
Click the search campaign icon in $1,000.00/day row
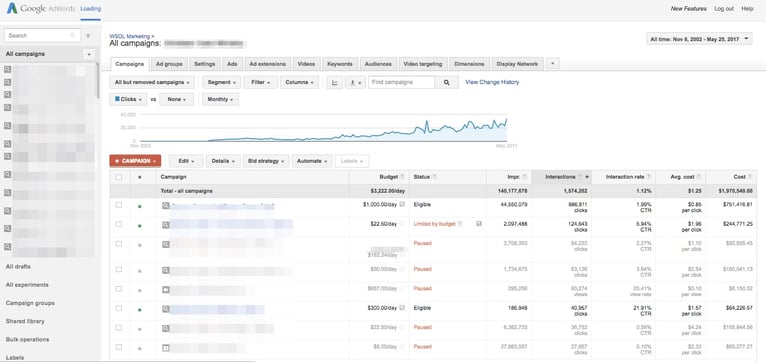166,206
